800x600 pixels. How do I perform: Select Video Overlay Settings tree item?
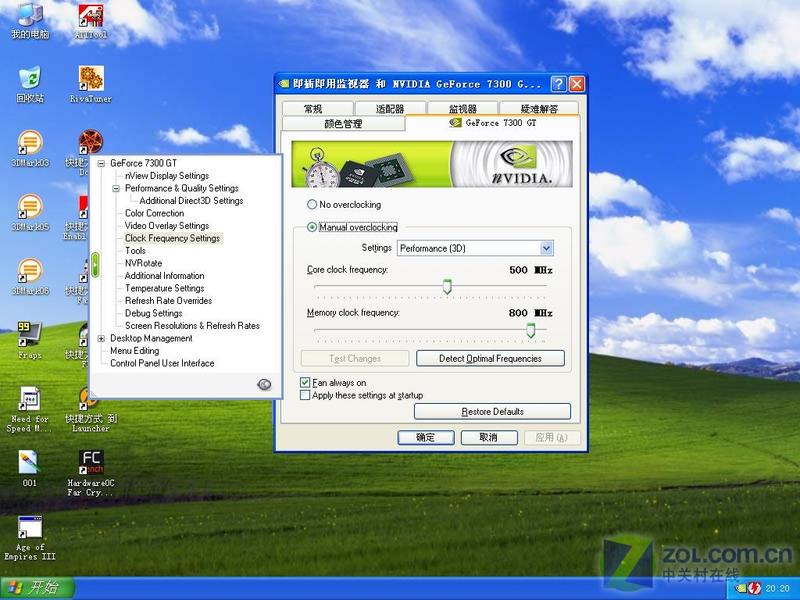(167, 226)
